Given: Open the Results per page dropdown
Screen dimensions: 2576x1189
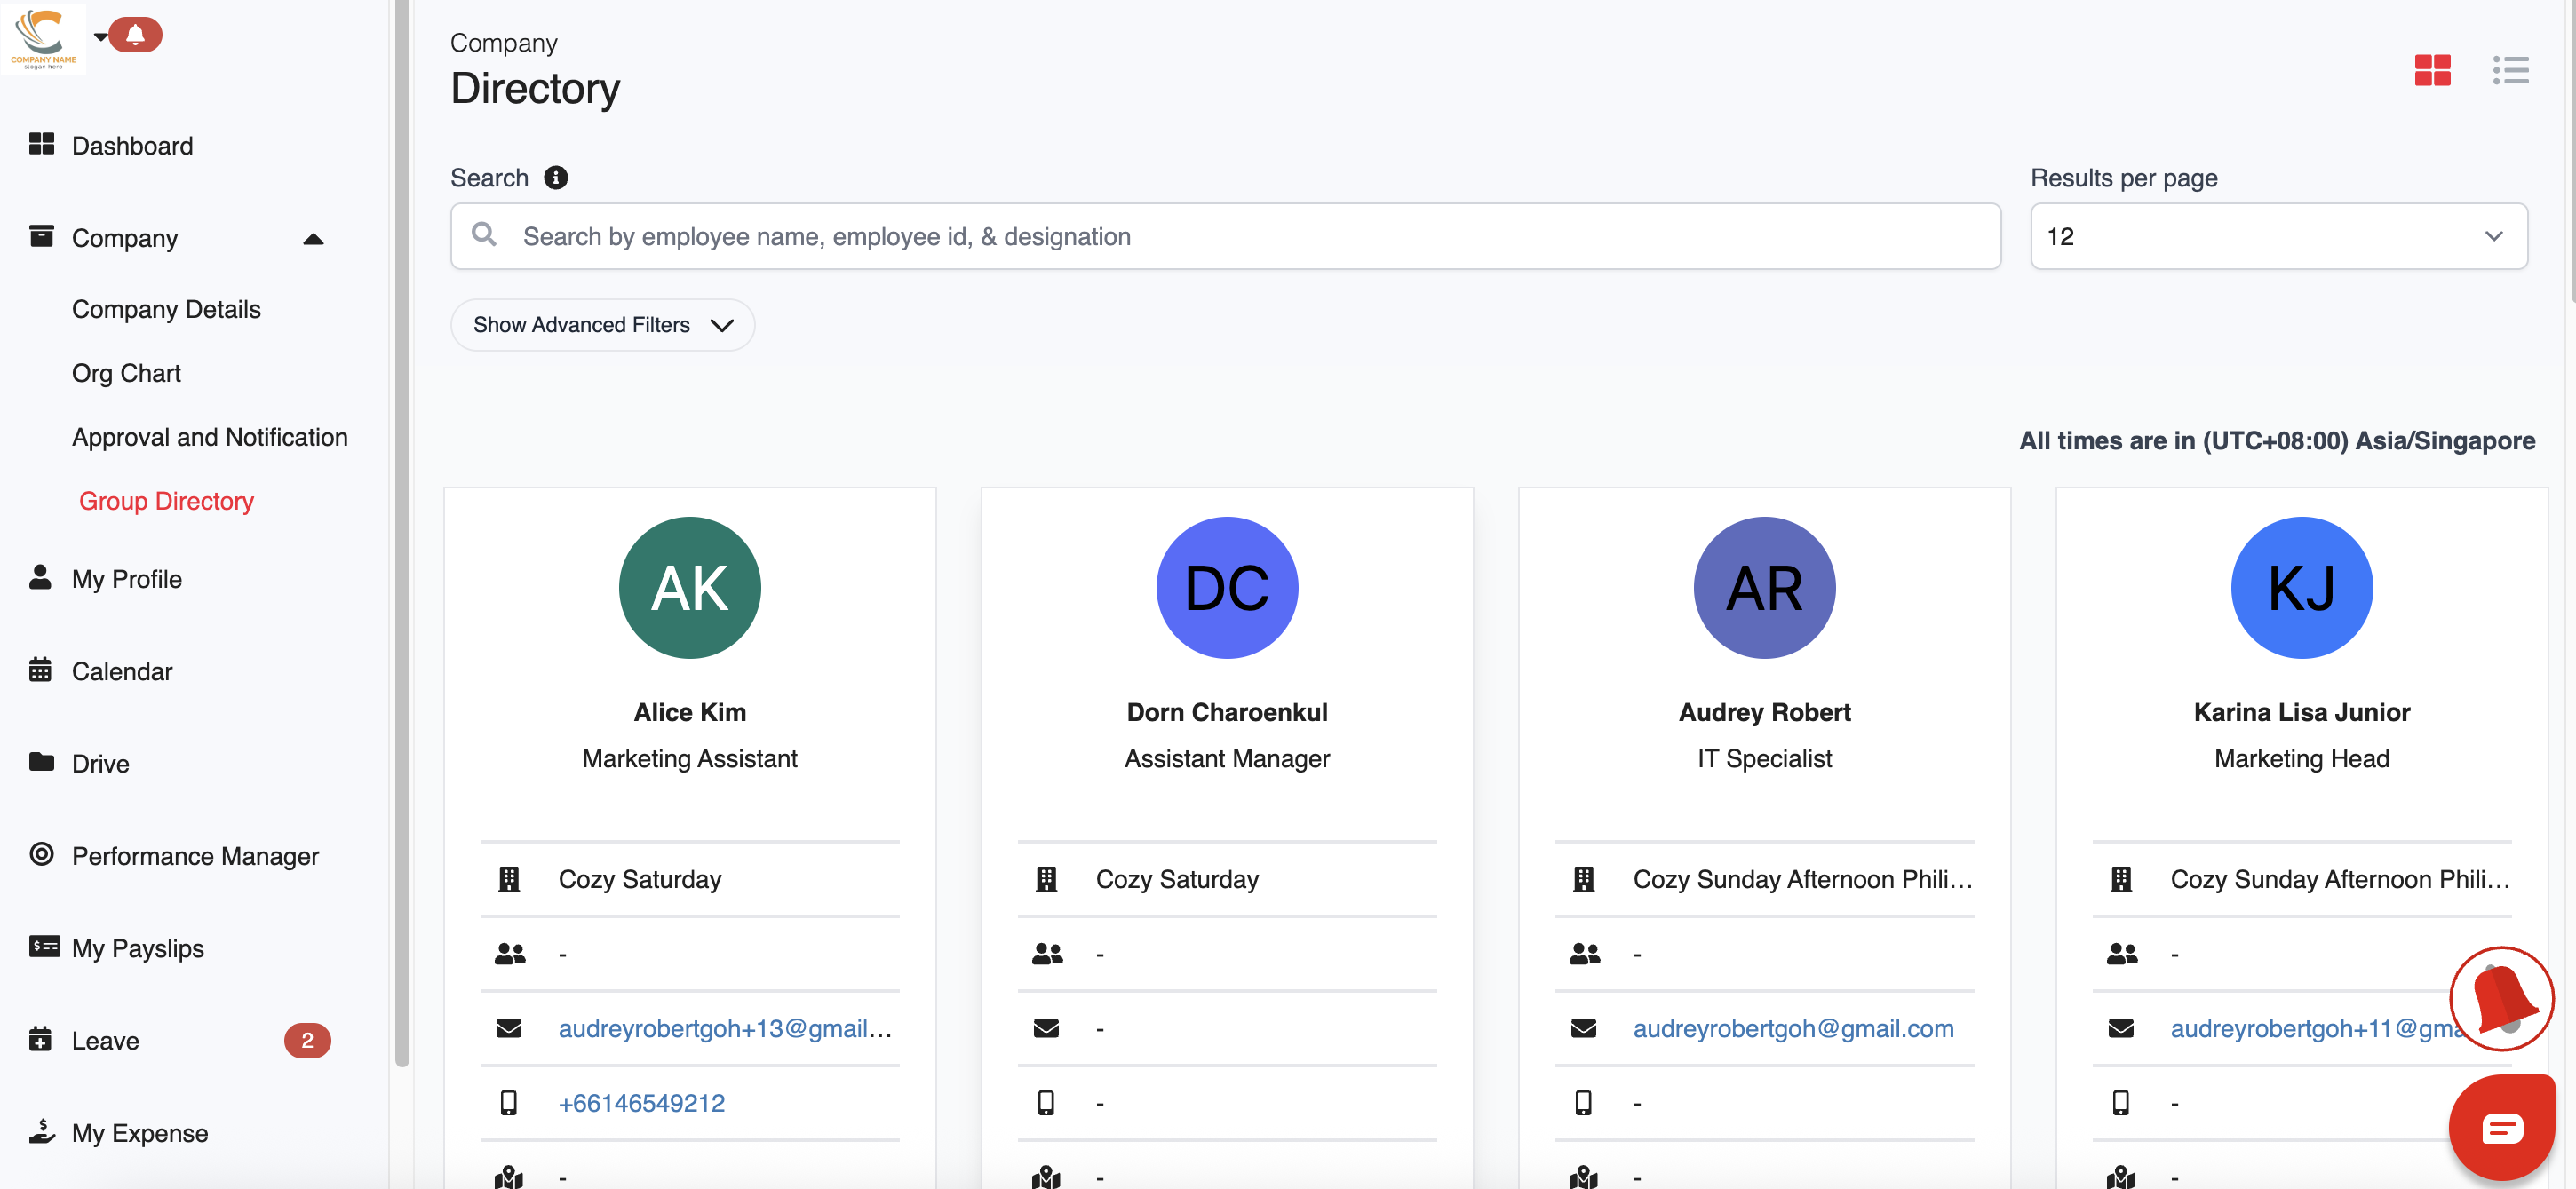Looking at the screenshot, I should pos(2278,236).
